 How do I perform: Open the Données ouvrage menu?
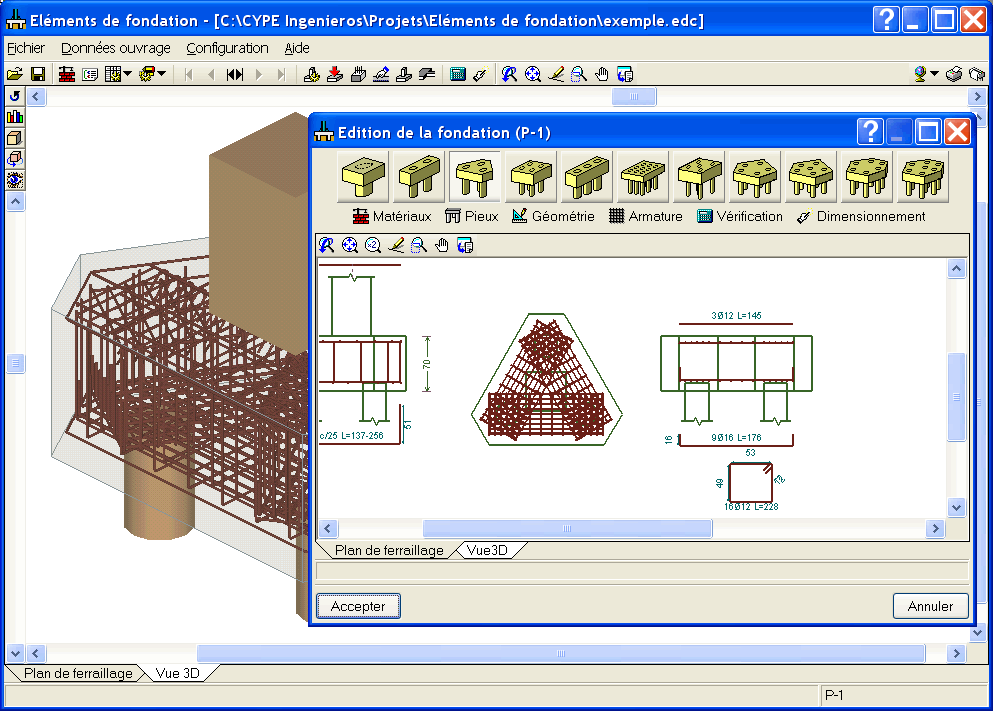click(116, 48)
